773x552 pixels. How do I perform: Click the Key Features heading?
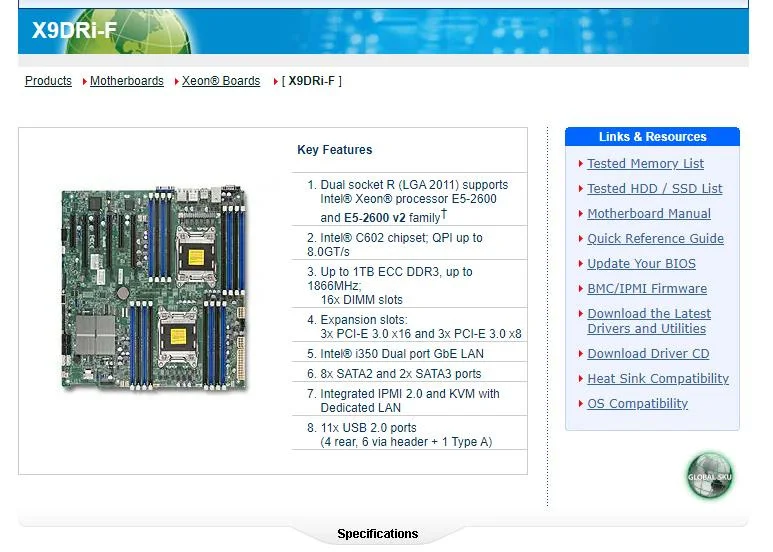(335, 150)
